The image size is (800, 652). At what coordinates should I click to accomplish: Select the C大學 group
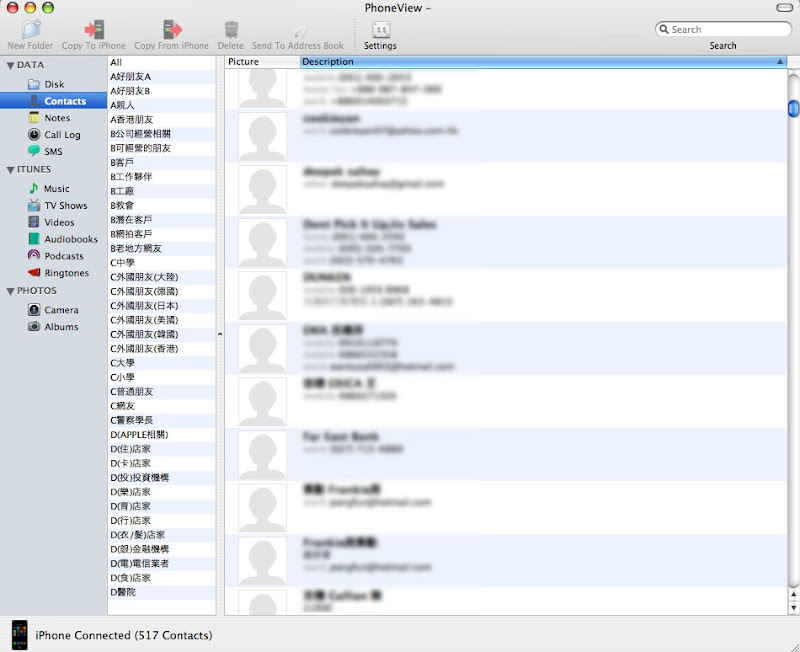click(162, 363)
